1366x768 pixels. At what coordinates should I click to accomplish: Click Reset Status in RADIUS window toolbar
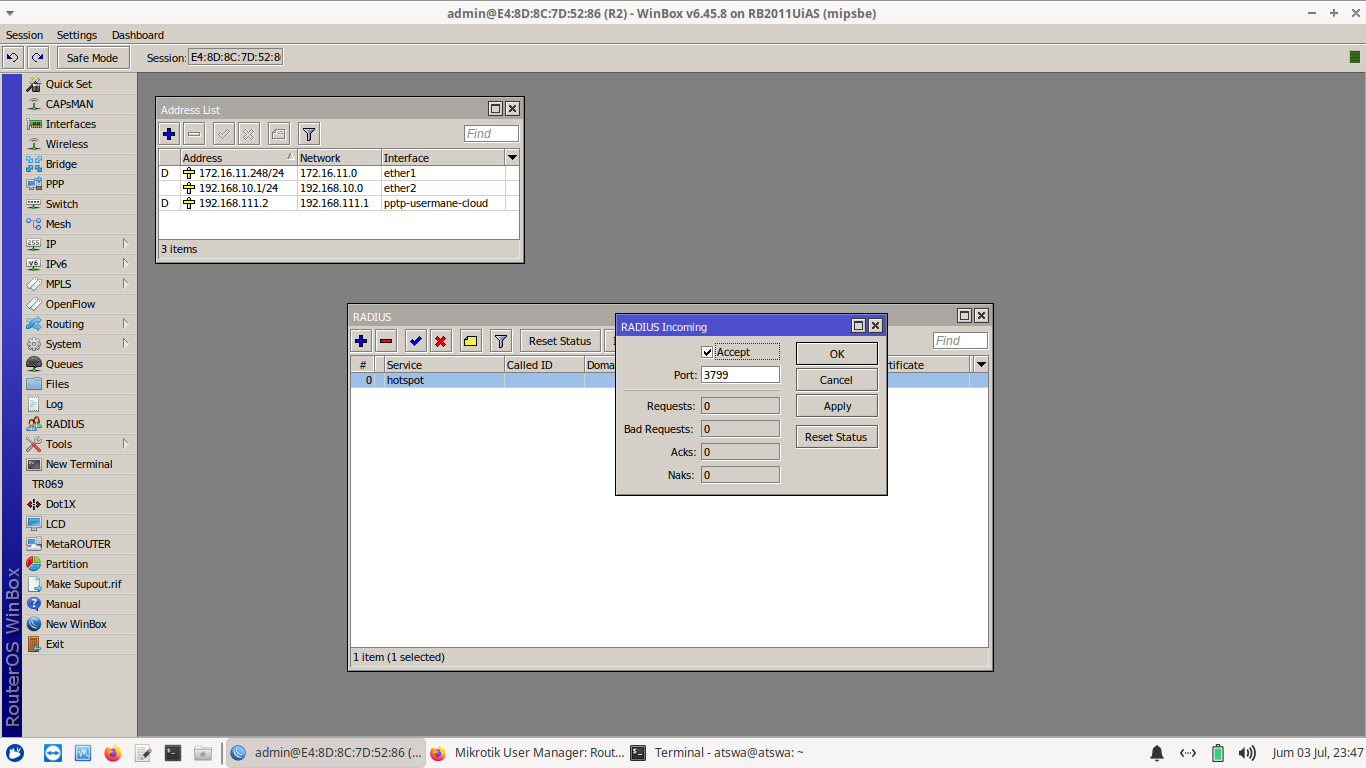coord(560,341)
